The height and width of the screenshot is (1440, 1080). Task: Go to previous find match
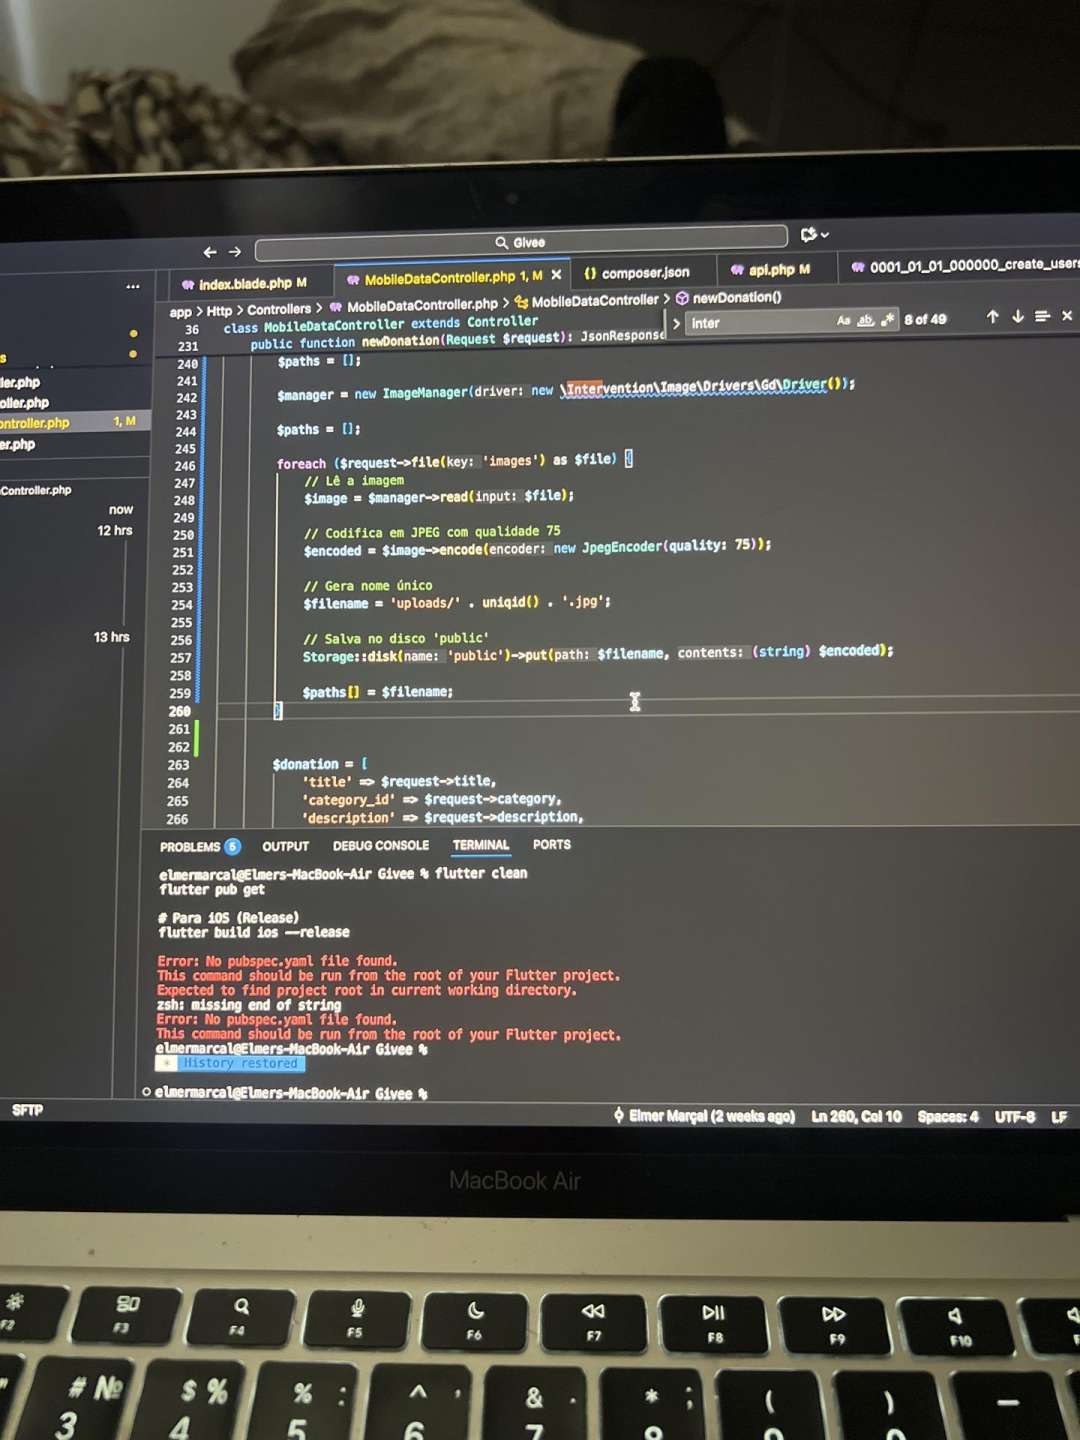tap(992, 317)
